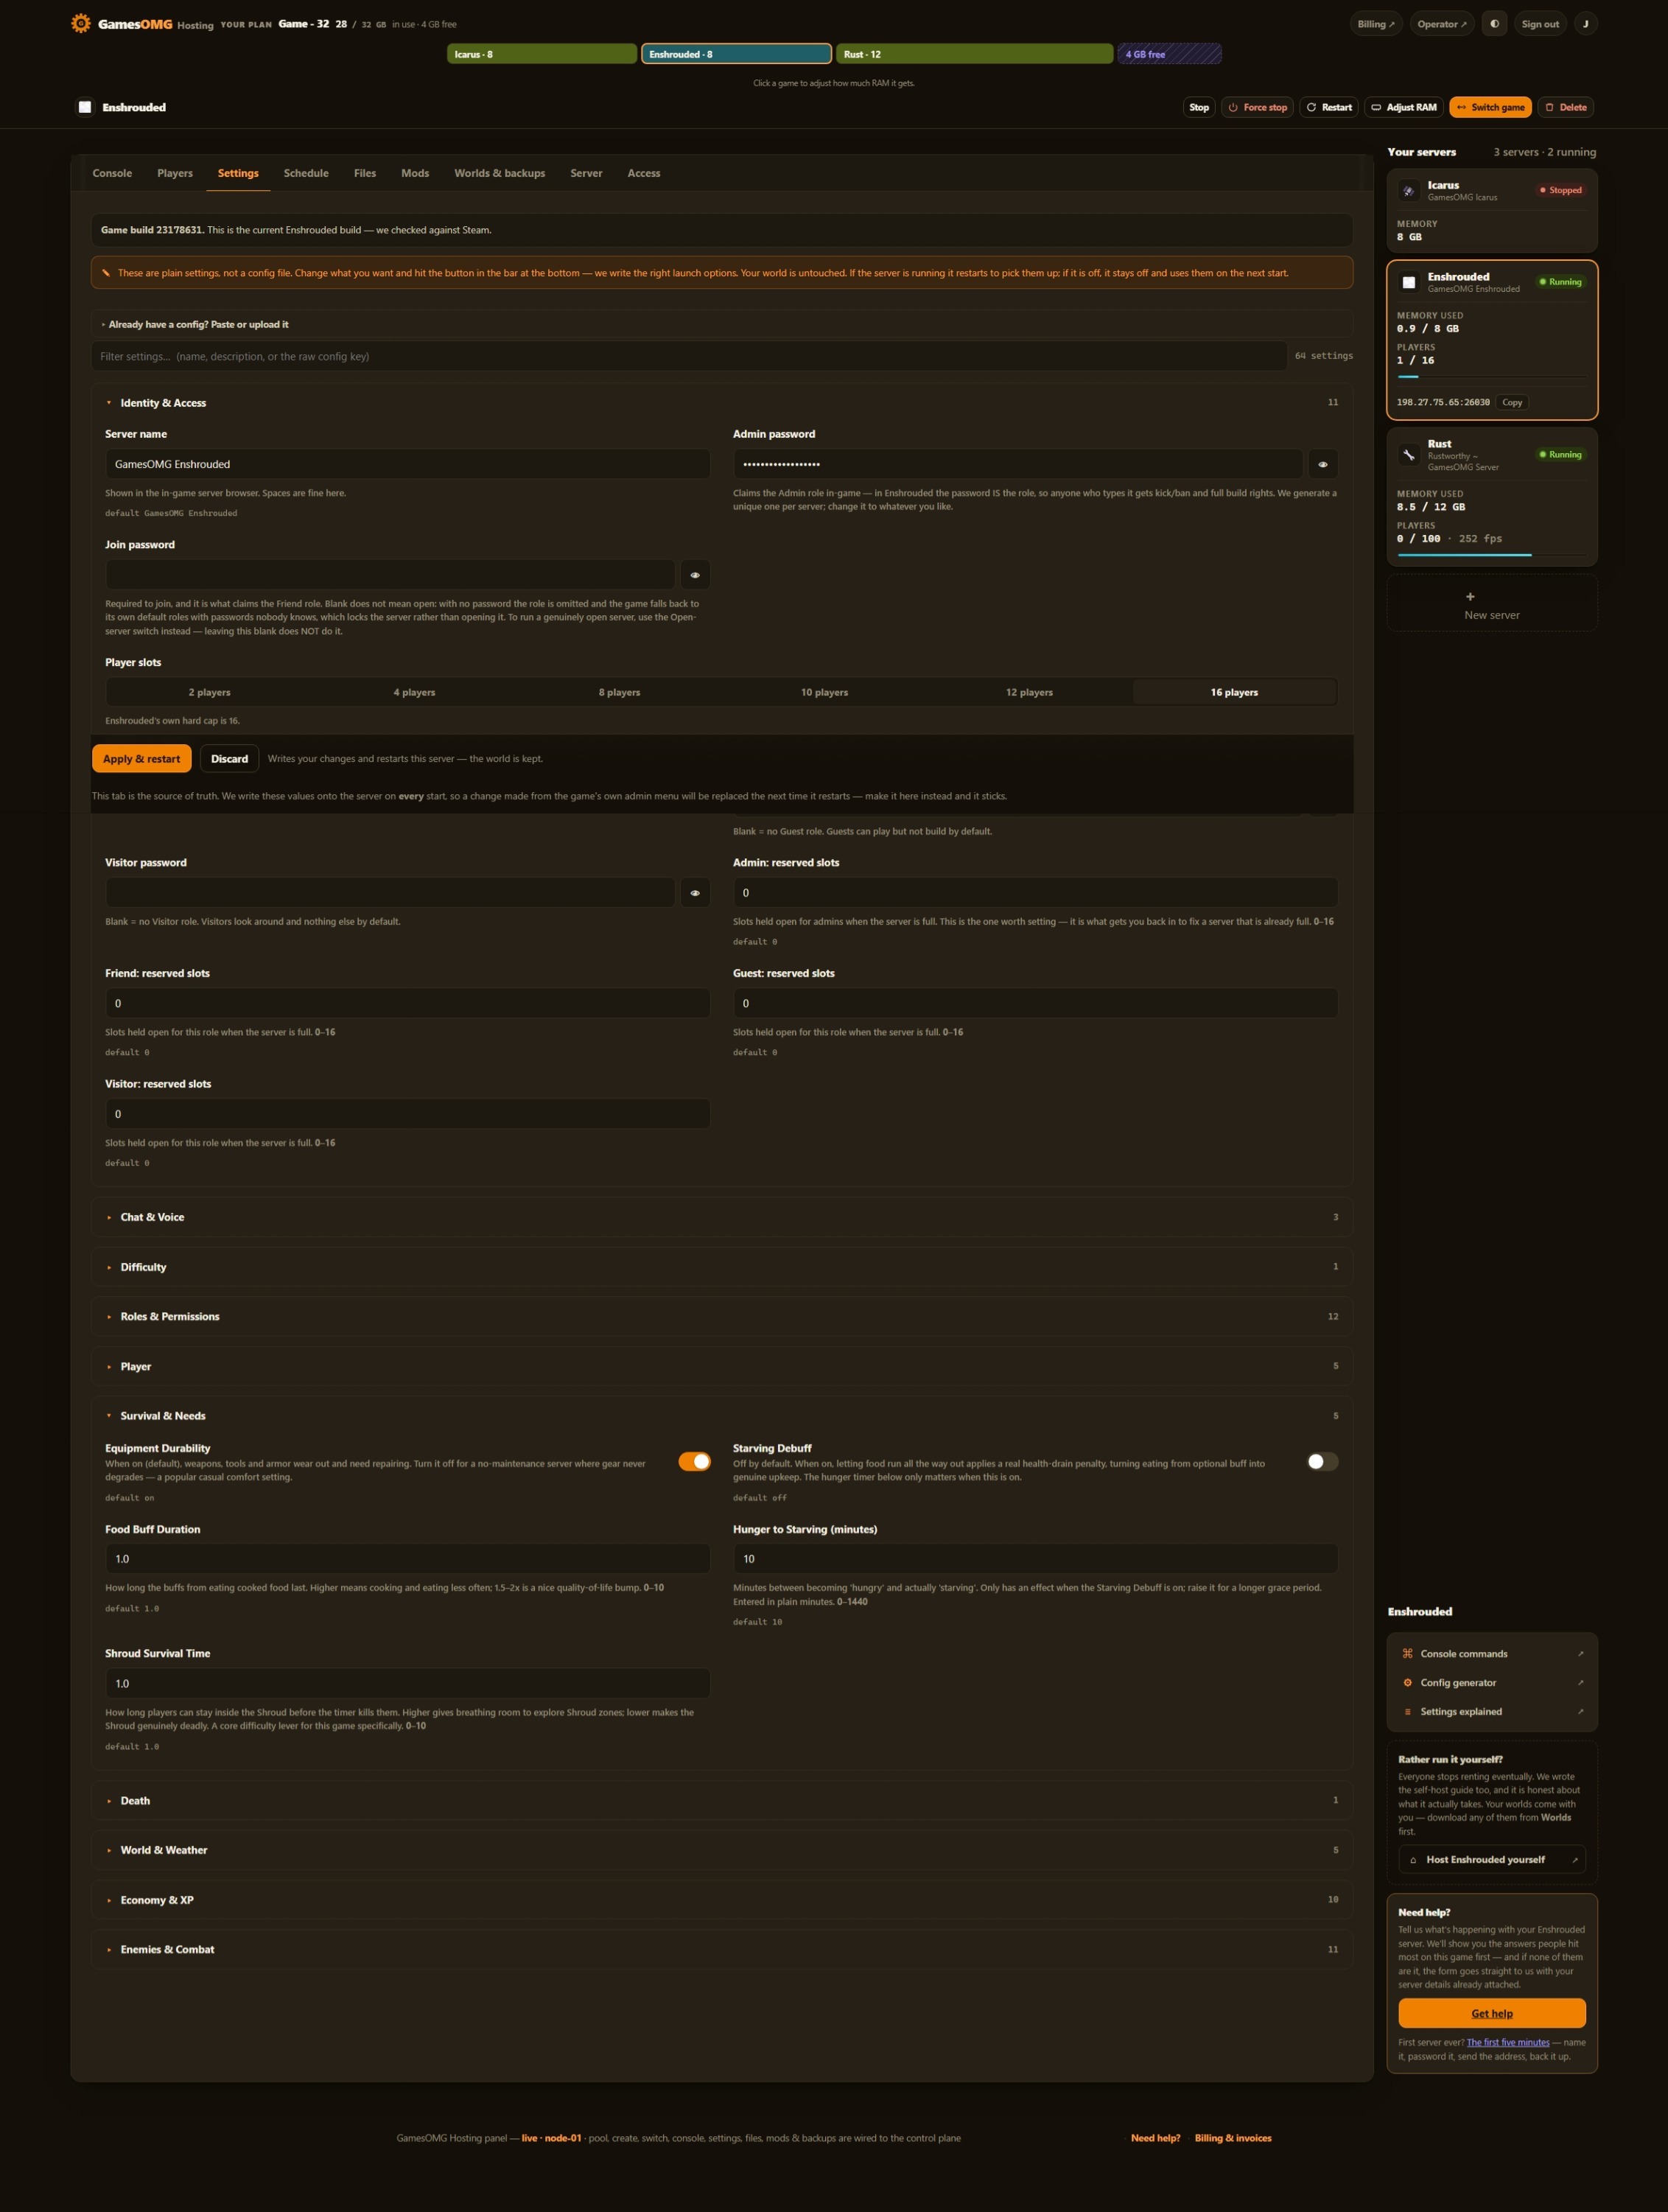Delete the server with trash button
This screenshot has width=1668, height=2212.
[x=1565, y=107]
